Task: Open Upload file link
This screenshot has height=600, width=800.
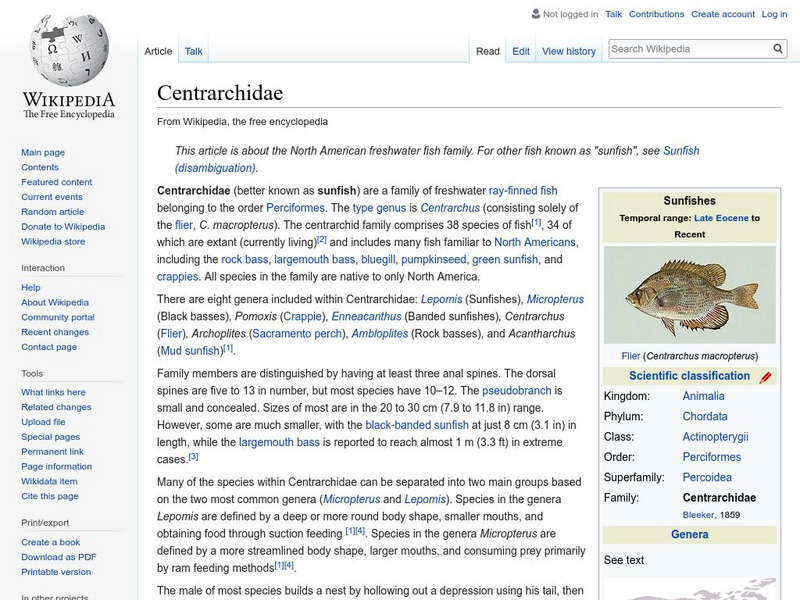Action: (x=43, y=421)
